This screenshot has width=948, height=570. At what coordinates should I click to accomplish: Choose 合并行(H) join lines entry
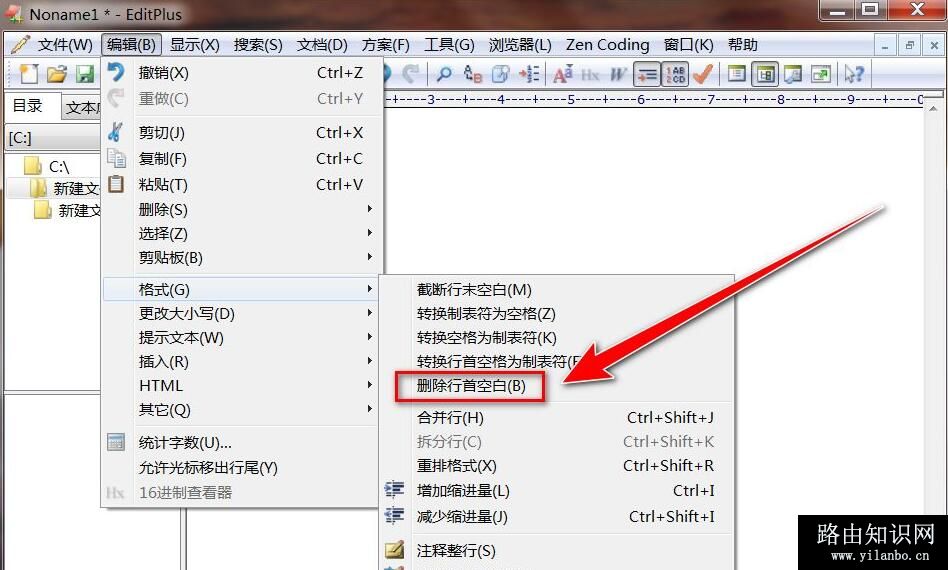556,418
